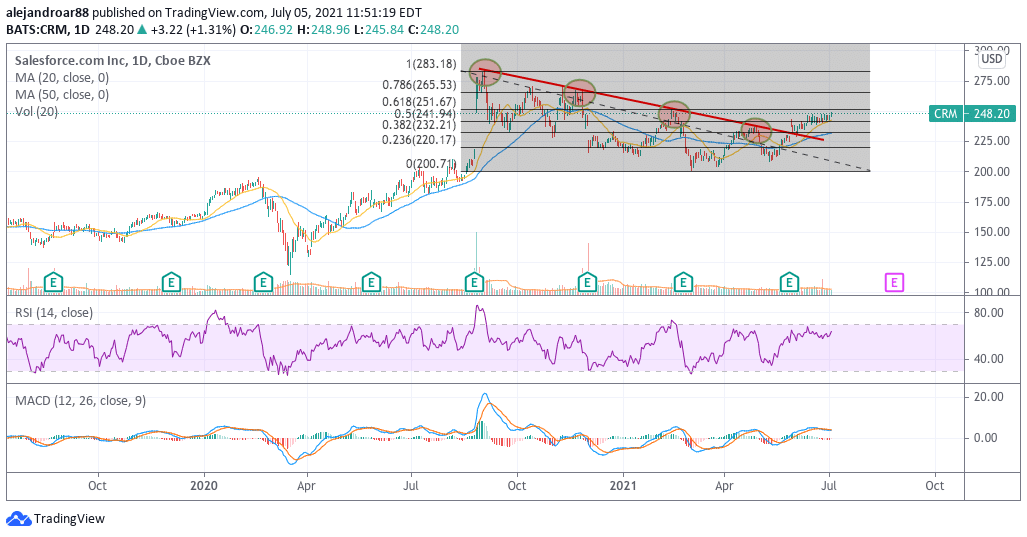Image resolution: width=1027 pixels, height=537 pixels.
Task: Click the TradingView cloud logo icon
Action: (18, 519)
